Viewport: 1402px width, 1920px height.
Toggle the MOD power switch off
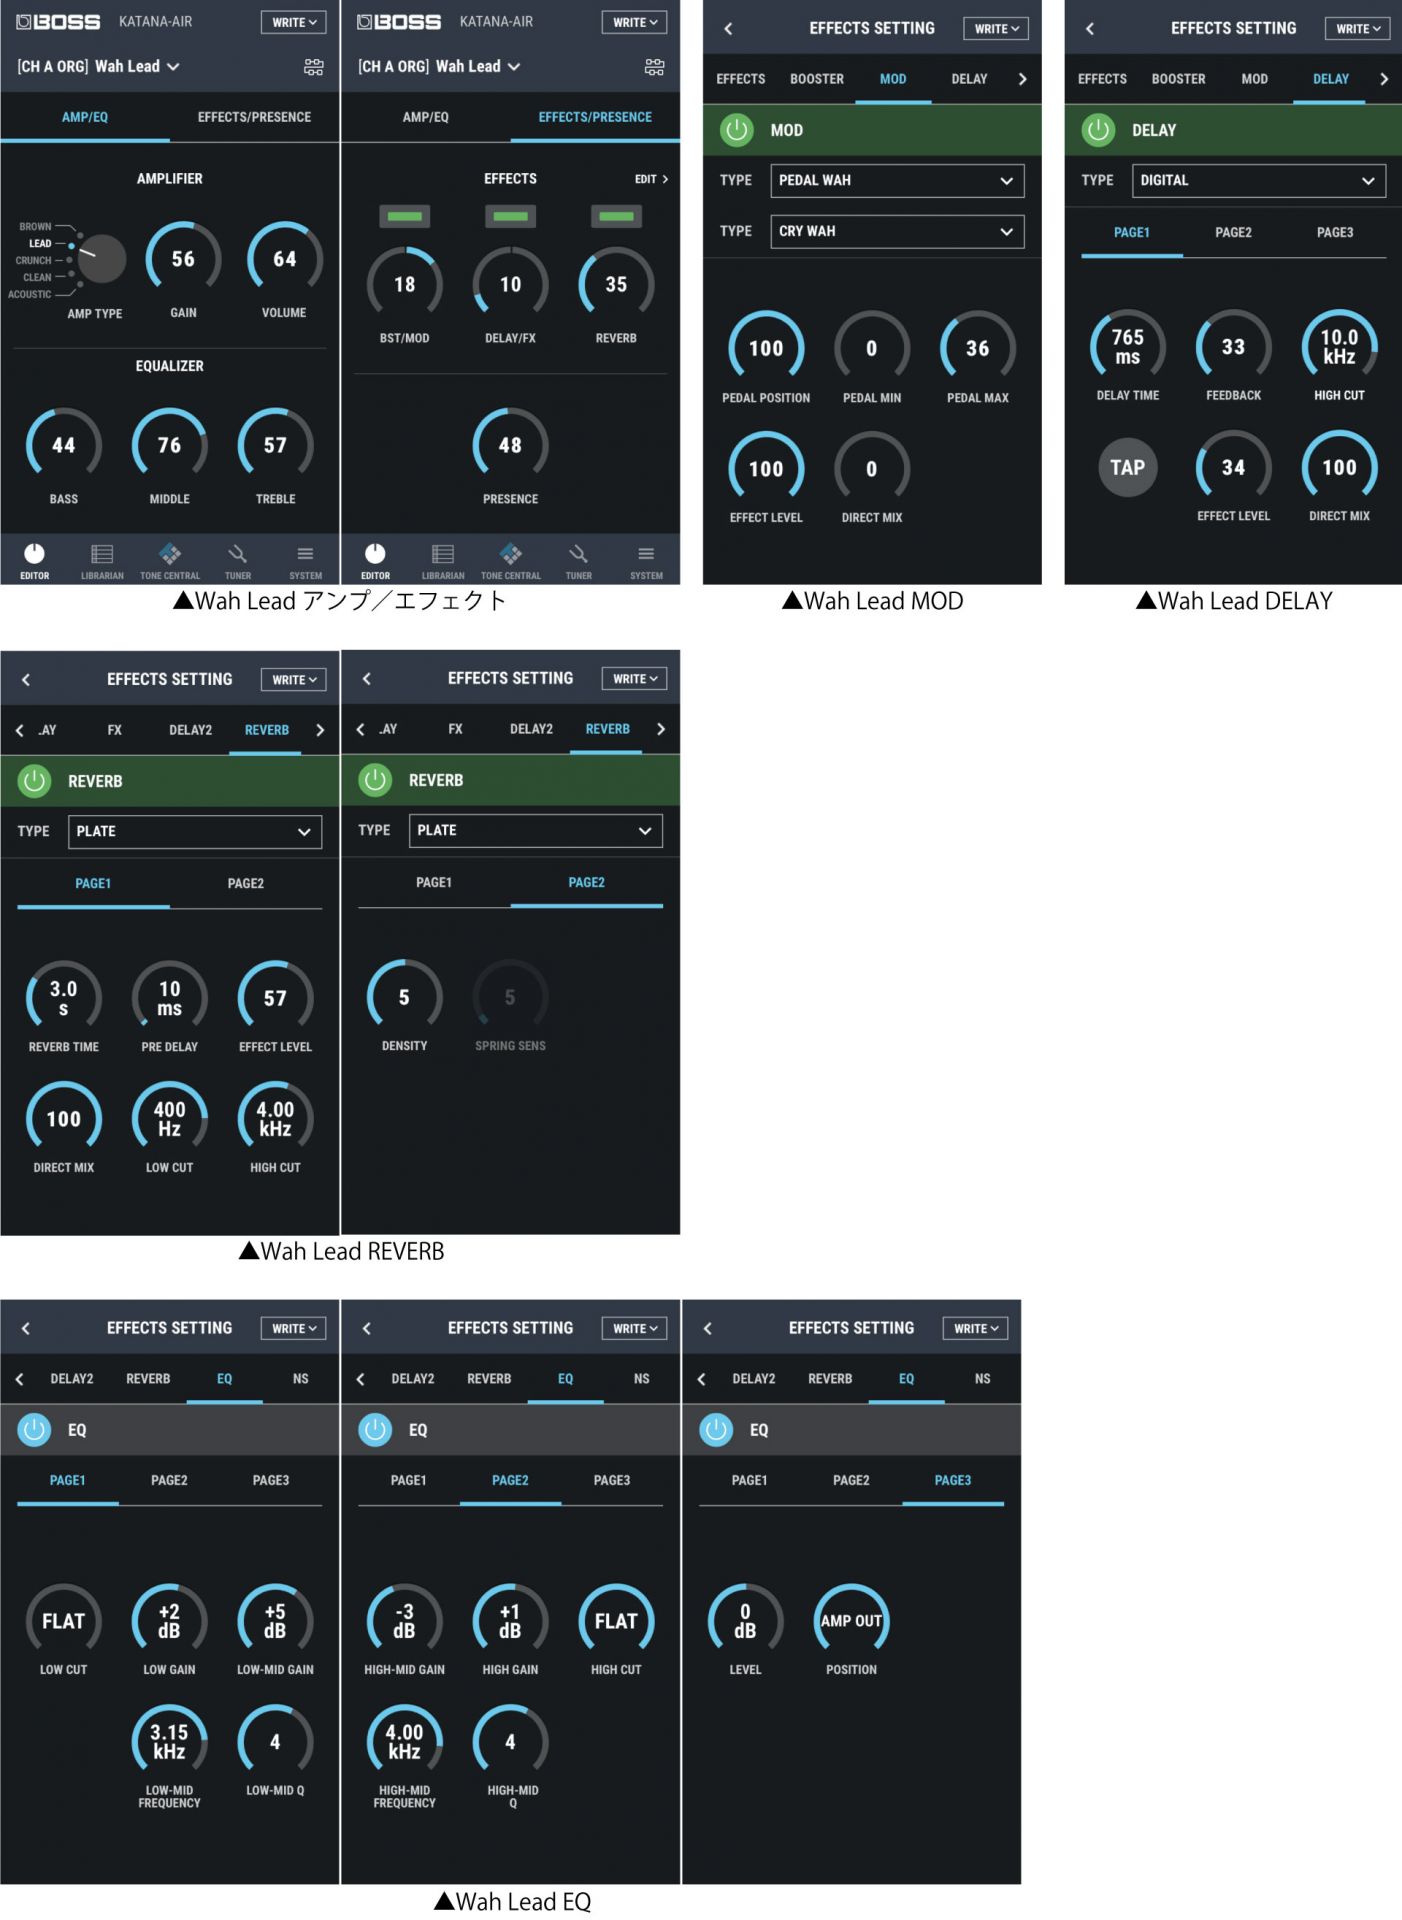(x=737, y=130)
